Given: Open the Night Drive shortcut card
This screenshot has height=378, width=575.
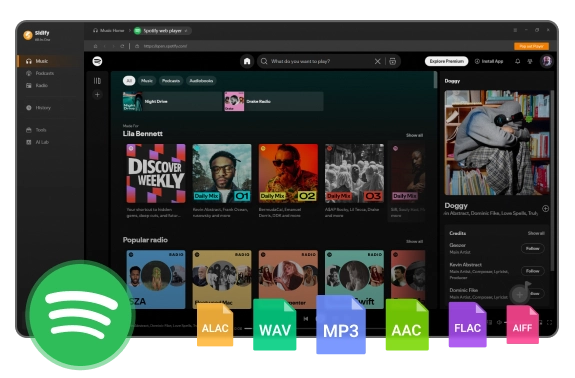Looking at the screenshot, I should [x=172, y=101].
